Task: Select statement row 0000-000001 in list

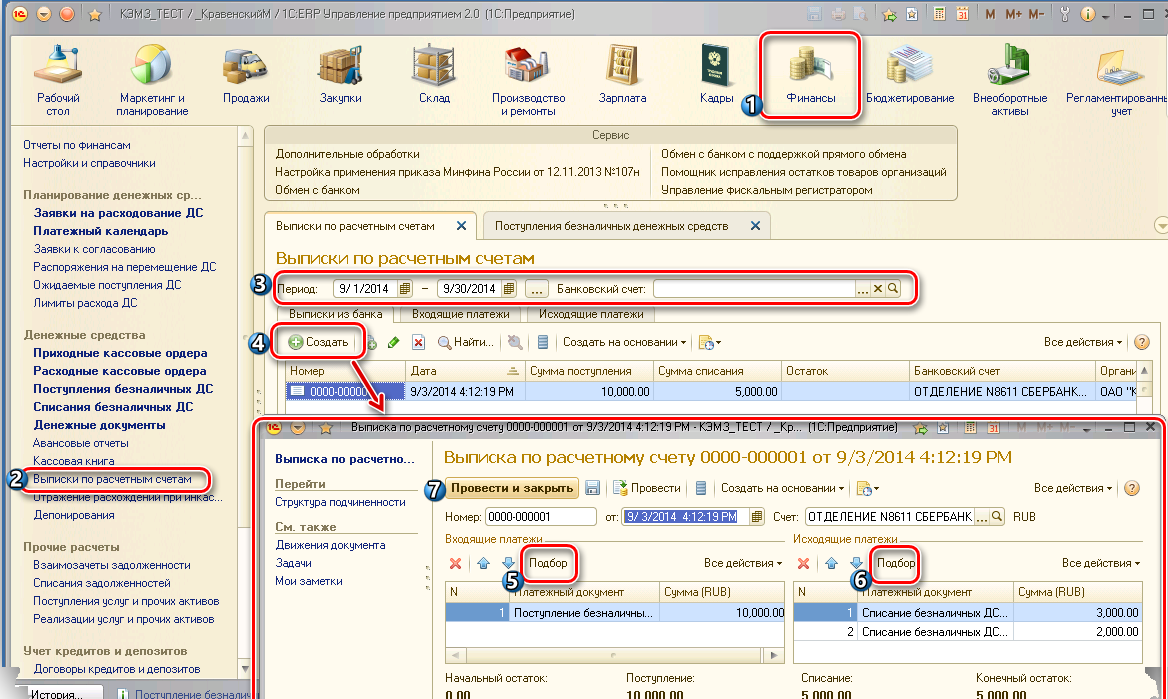Action: [x=711, y=391]
